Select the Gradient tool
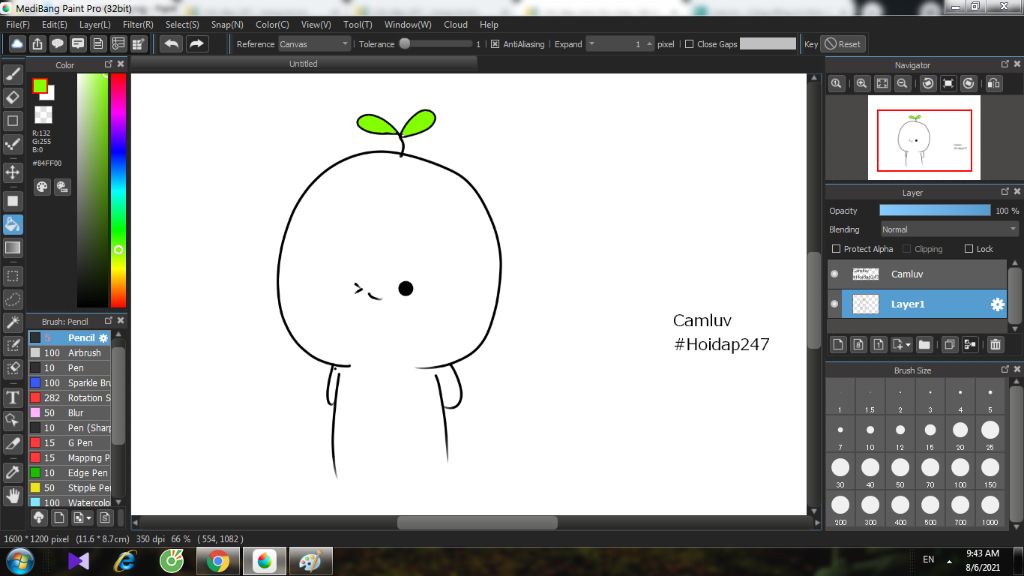 [x=12, y=248]
